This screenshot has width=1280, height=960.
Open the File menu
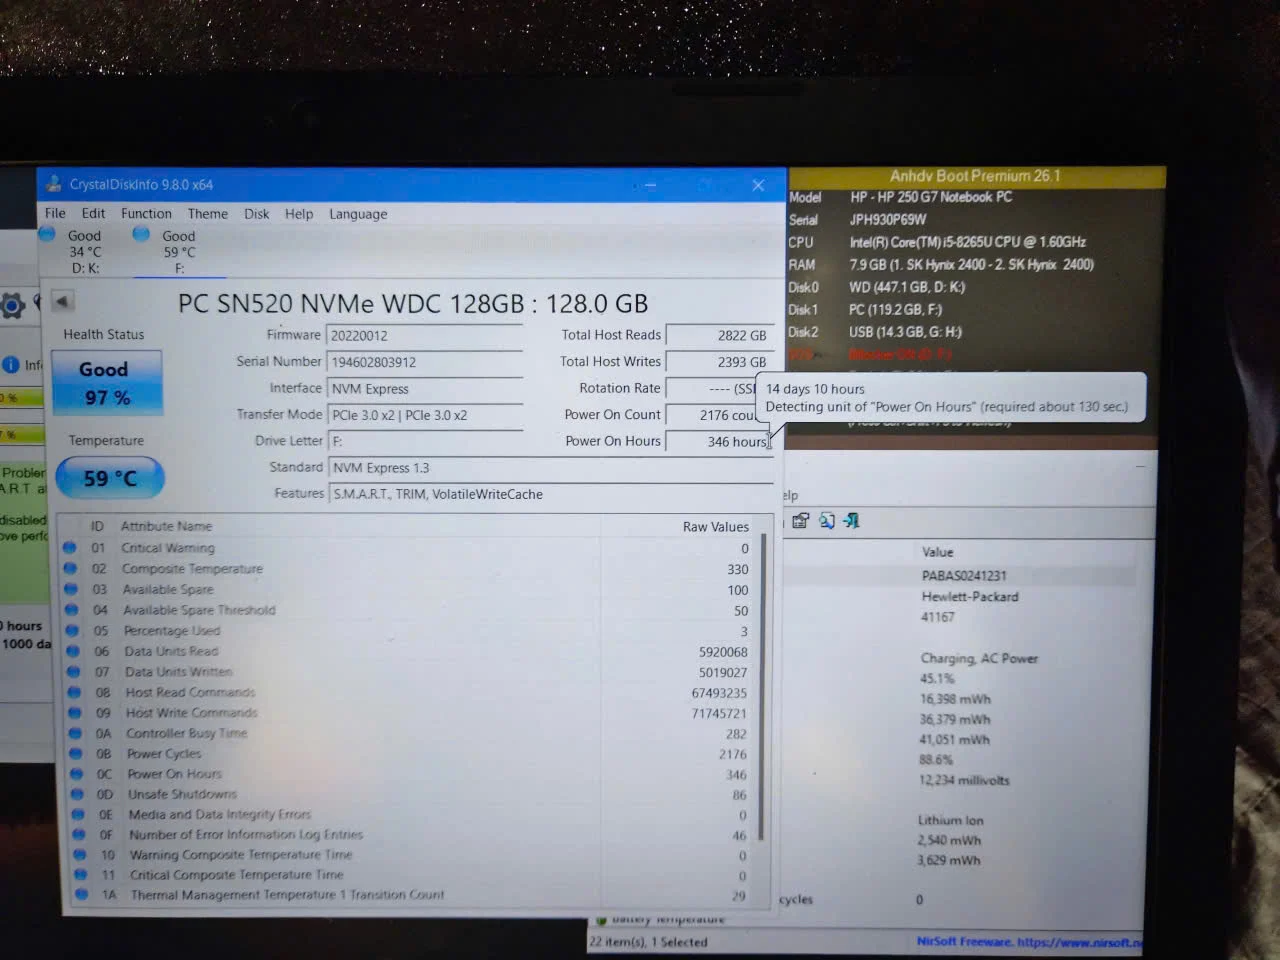coord(55,213)
